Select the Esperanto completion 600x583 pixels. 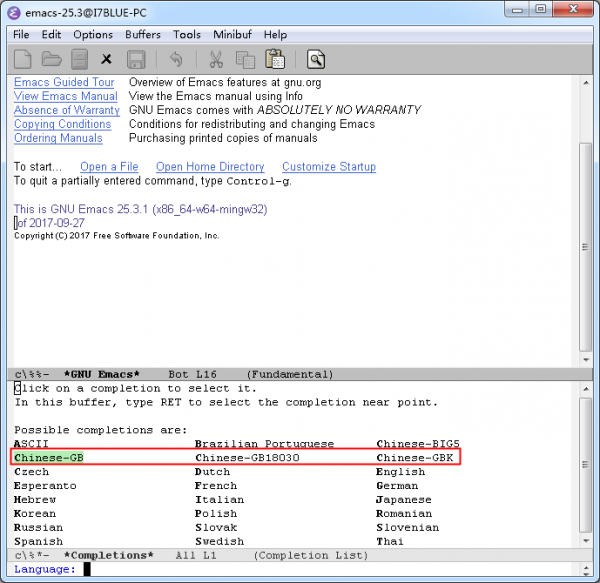coord(45,485)
